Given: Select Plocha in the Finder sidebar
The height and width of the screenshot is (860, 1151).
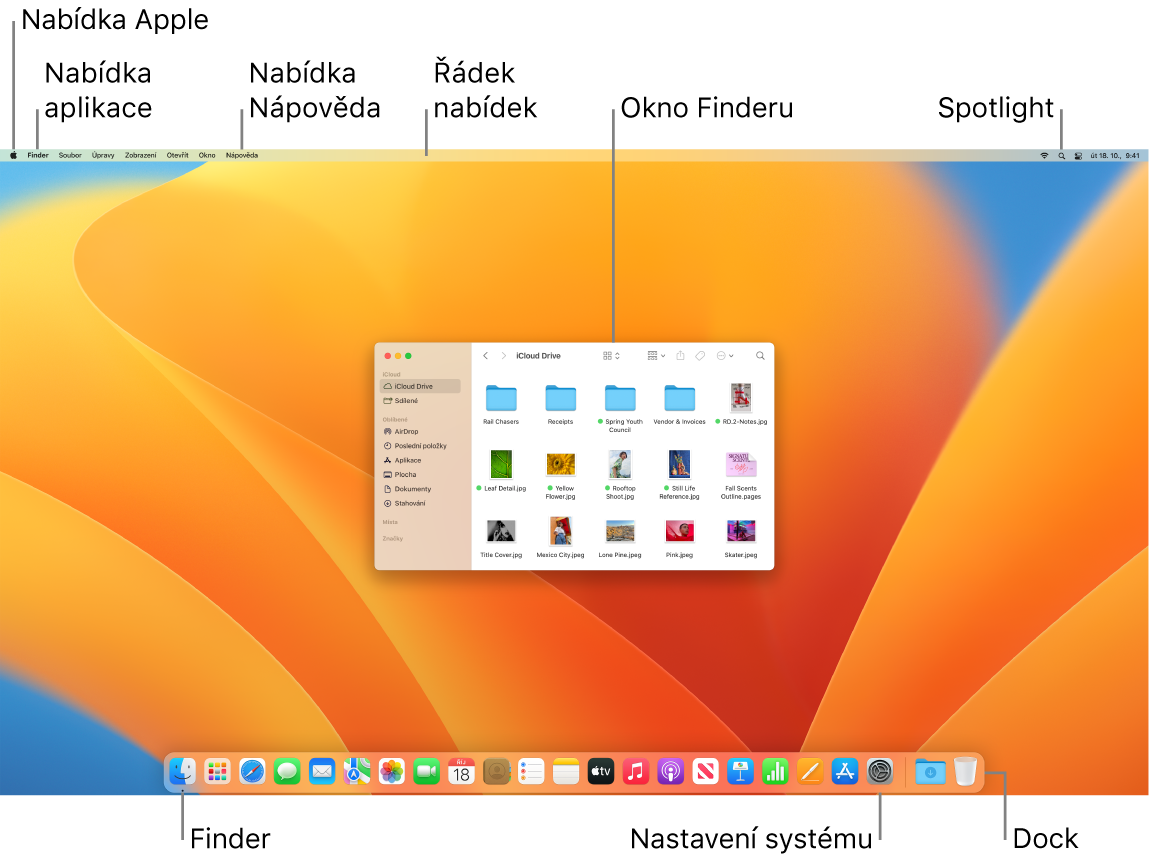Looking at the screenshot, I should tap(420, 475).
